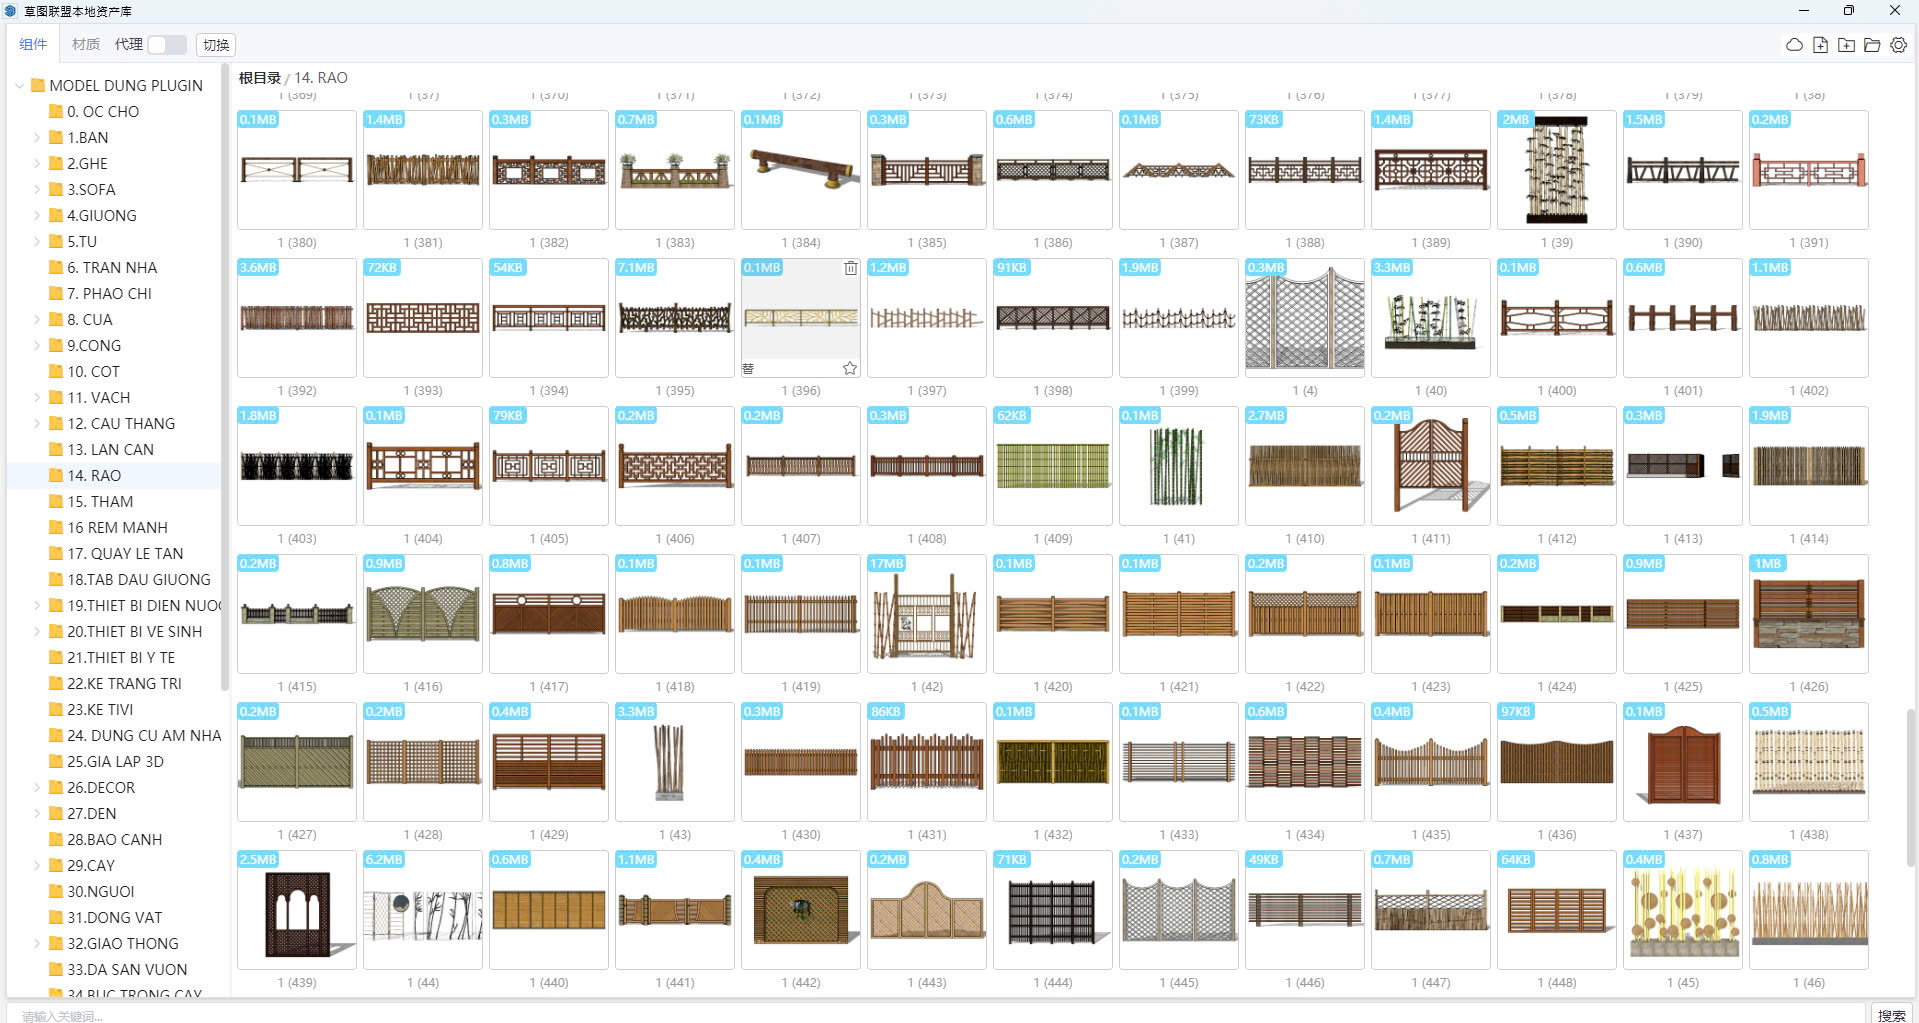Select the 1 (411) wooden gate thumbnail

pyautogui.click(x=1430, y=466)
